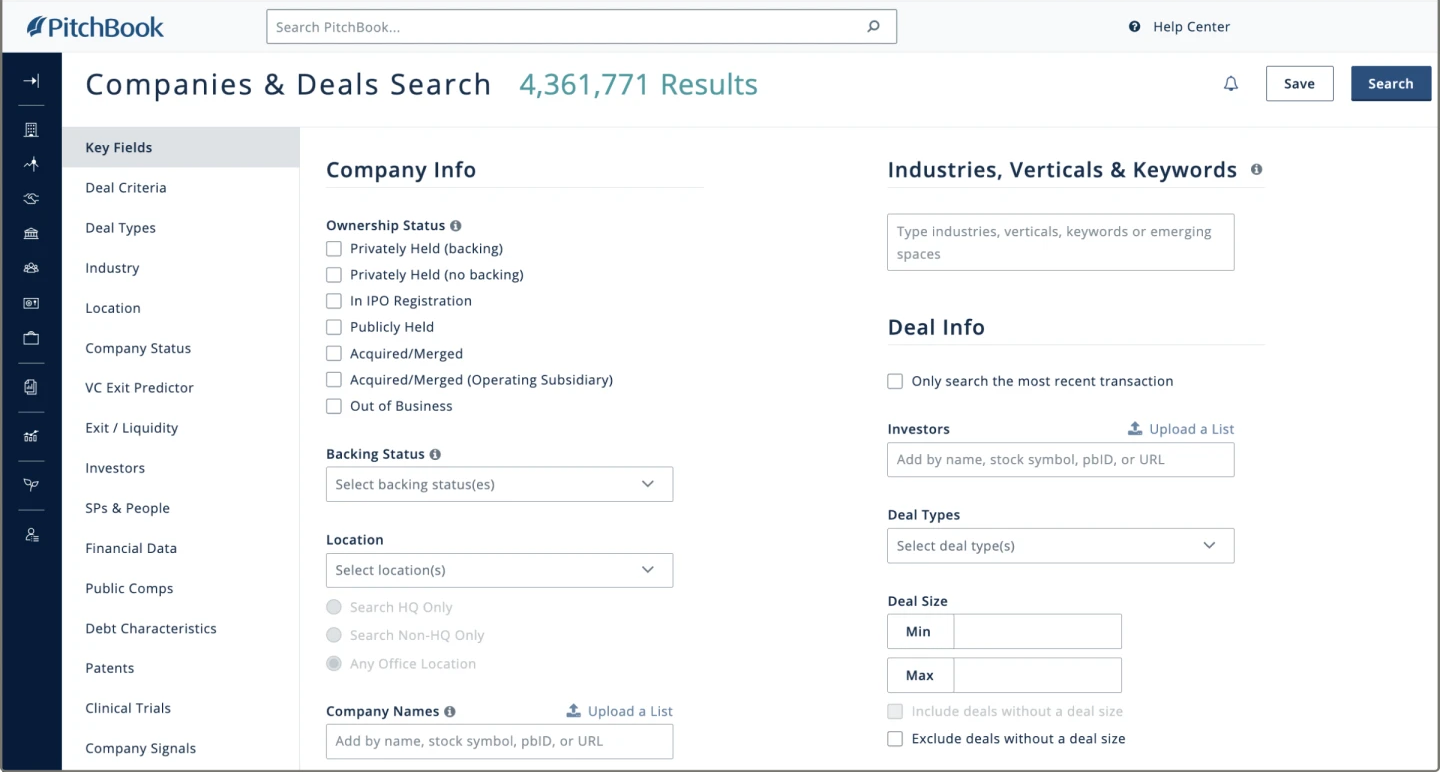Click Upload a List for Company Names
The width and height of the screenshot is (1440, 772).
tap(620, 711)
